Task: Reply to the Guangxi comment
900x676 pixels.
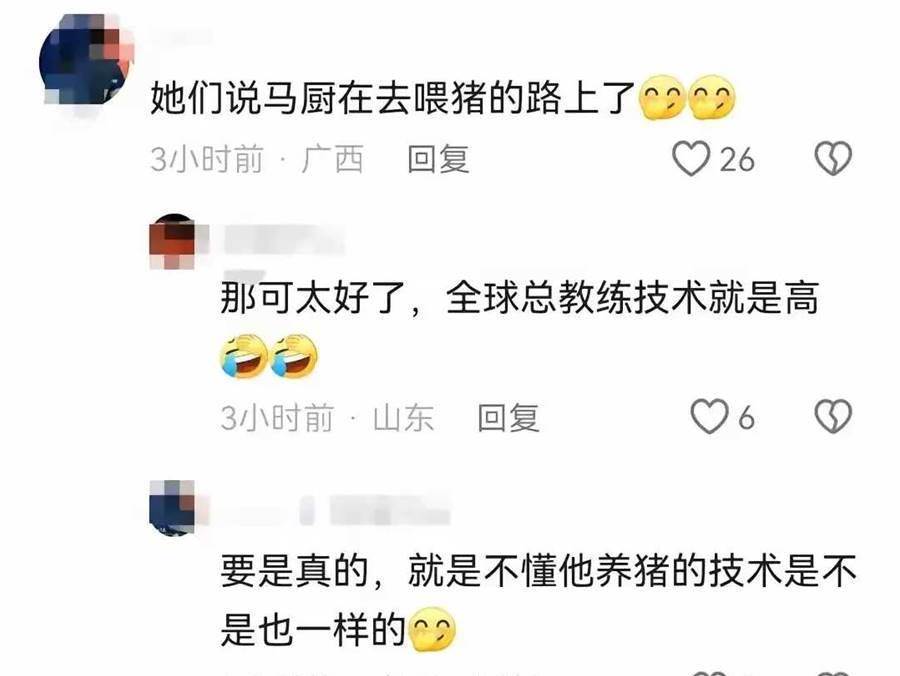Action: click(x=439, y=159)
